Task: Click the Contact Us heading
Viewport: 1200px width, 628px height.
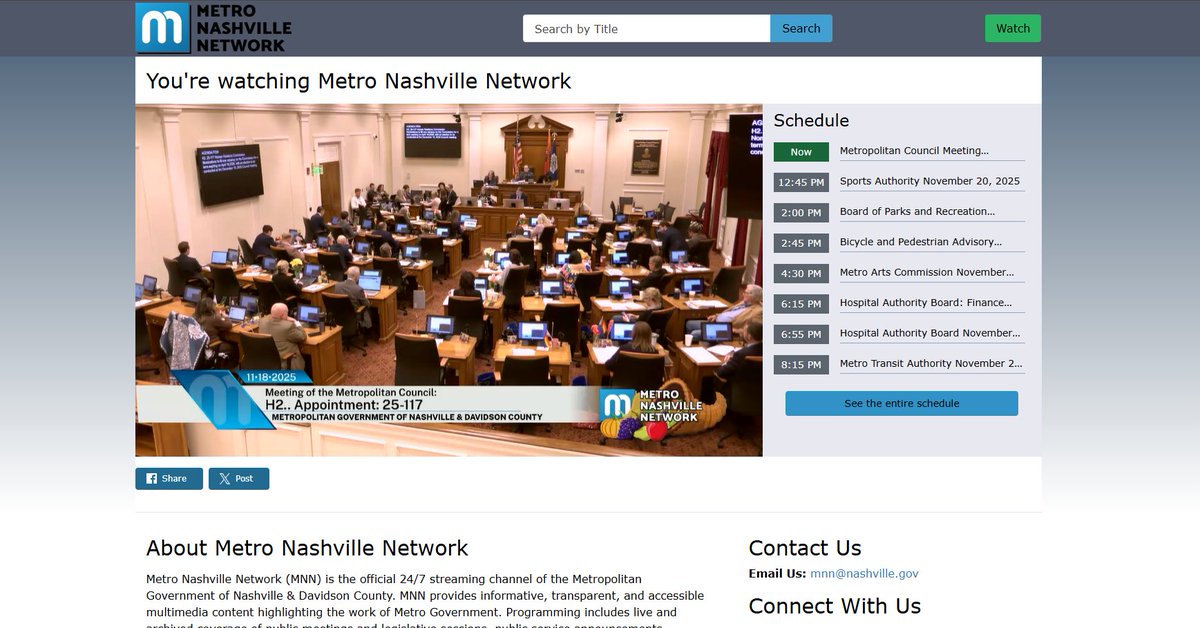Action: pyautogui.click(x=805, y=548)
